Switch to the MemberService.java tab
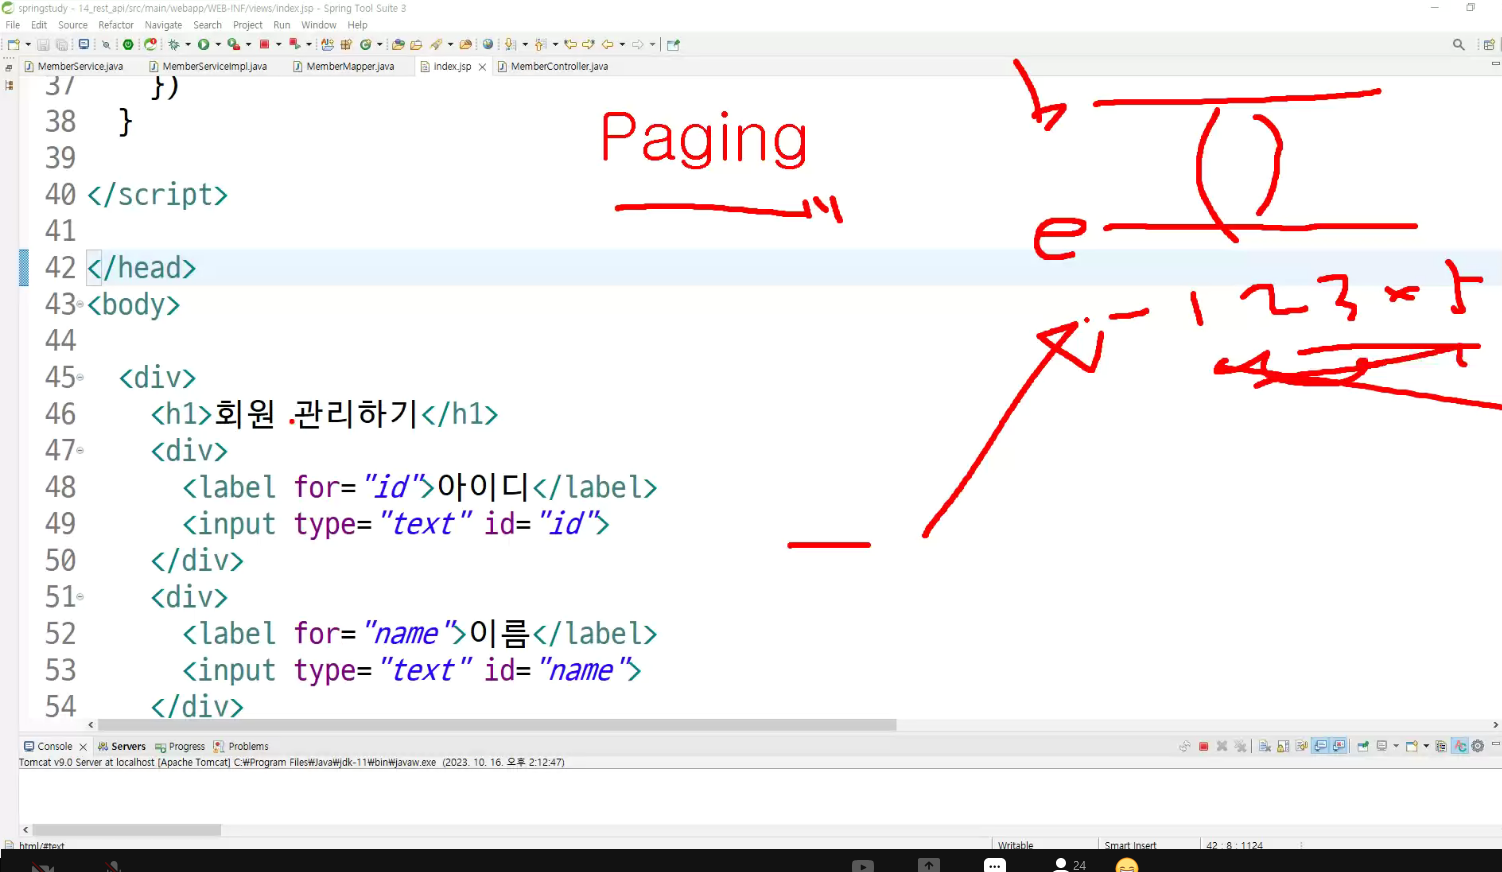Image resolution: width=1502 pixels, height=872 pixels. point(74,66)
